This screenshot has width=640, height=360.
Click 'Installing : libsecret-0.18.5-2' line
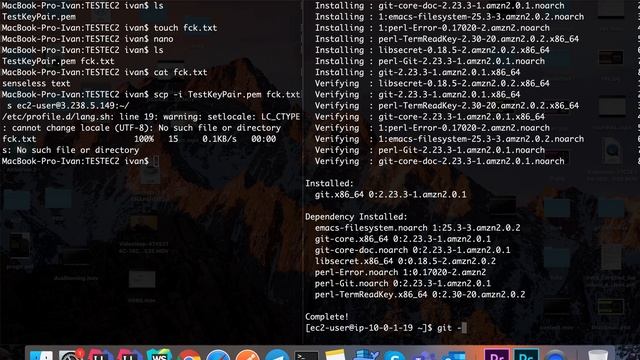(432, 50)
